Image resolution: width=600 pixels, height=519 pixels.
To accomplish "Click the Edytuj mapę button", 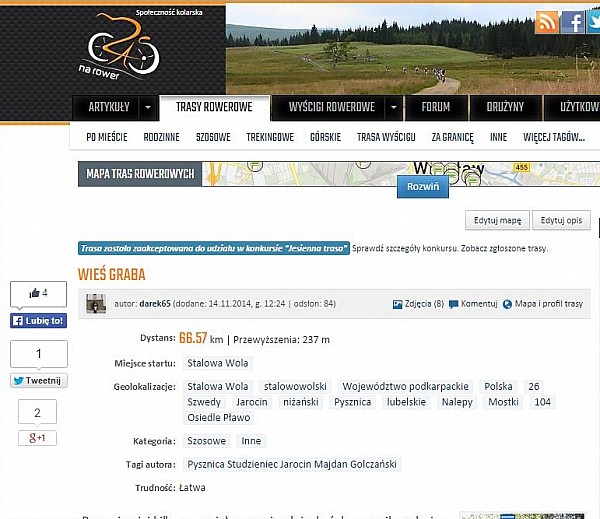I will [x=497, y=220].
